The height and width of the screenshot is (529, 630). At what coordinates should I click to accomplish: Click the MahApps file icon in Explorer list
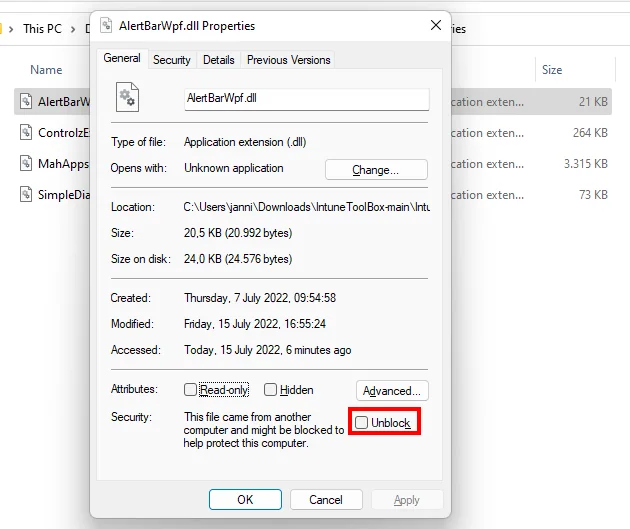point(26,163)
